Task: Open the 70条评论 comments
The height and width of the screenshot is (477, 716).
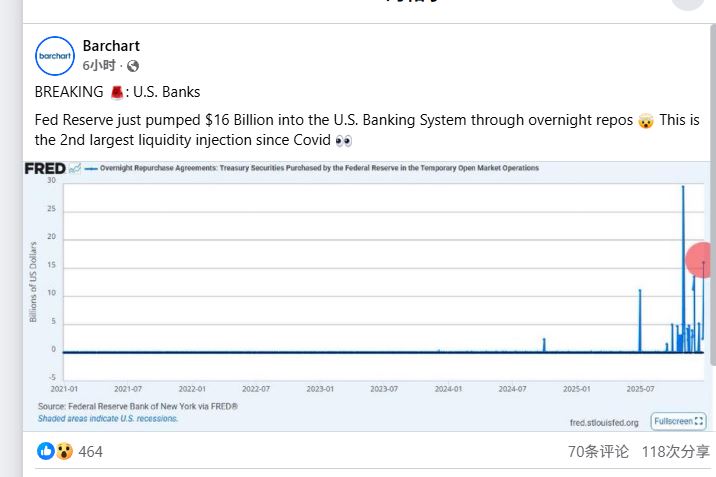Action: point(598,452)
